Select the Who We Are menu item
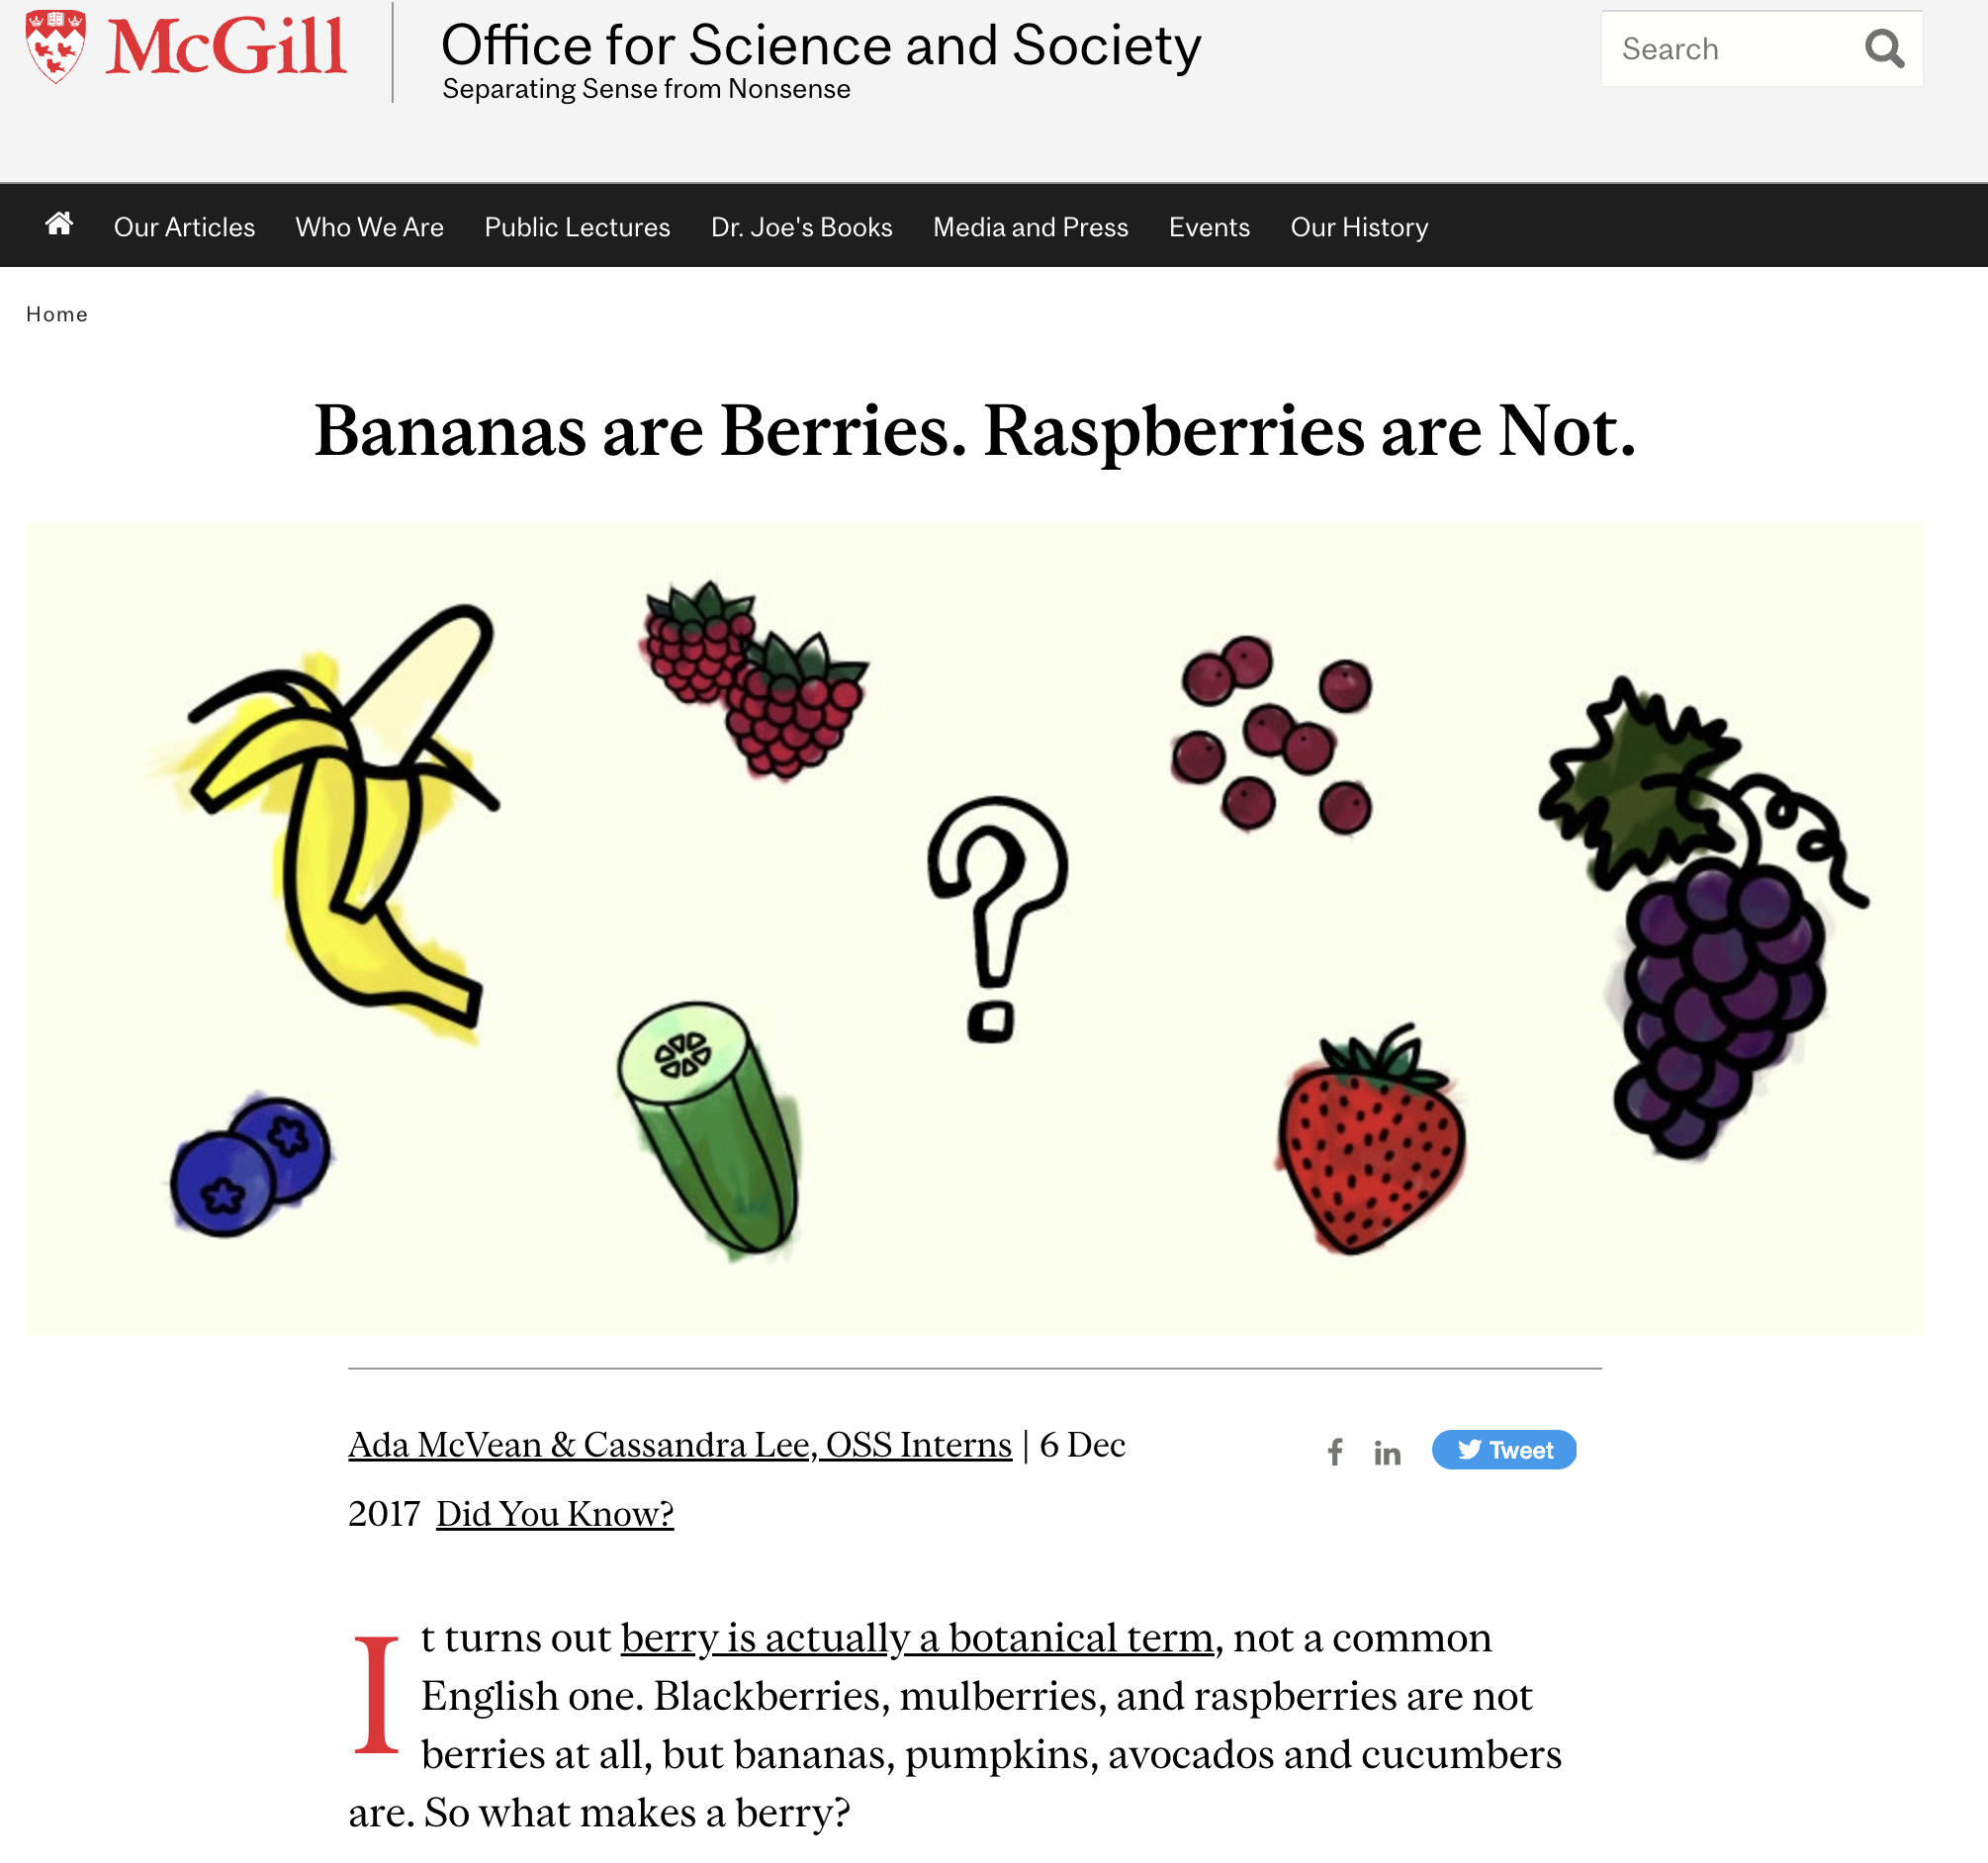 [368, 224]
